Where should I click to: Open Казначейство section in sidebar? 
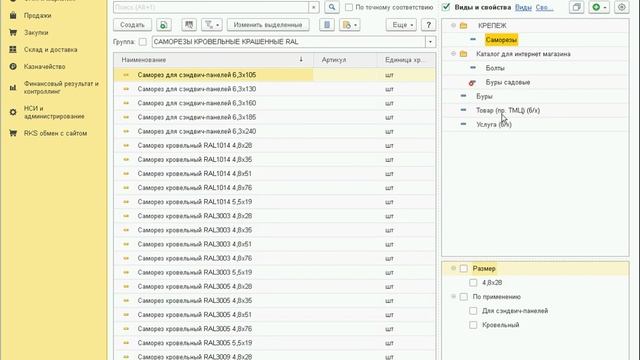[x=44, y=67]
